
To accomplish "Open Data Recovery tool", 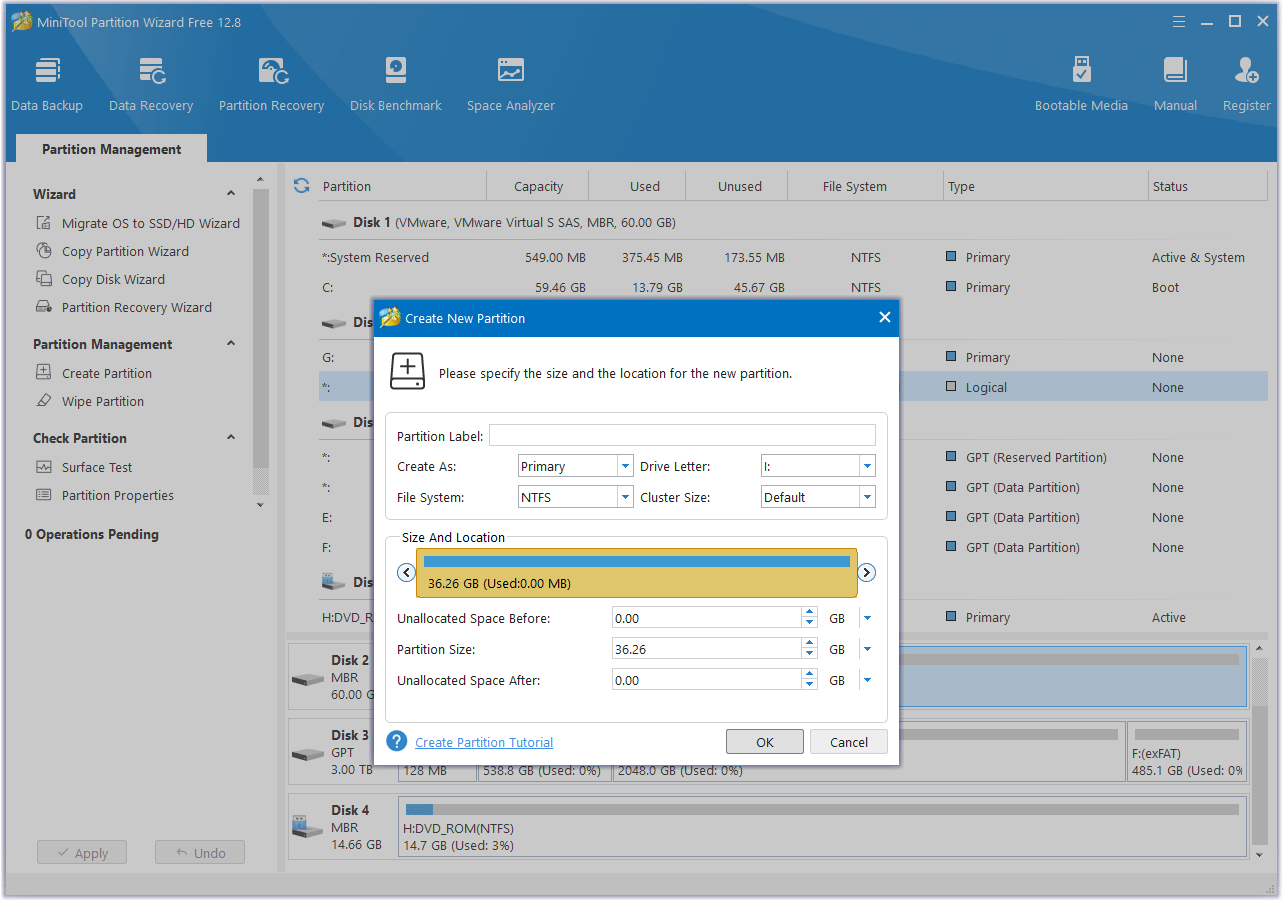I will [151, 84].
